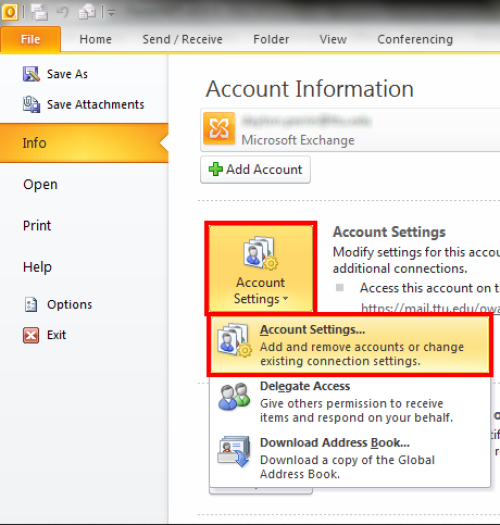Choose Account Settings... from the dropdown menu
500x525 pixels.
(350, 345)
